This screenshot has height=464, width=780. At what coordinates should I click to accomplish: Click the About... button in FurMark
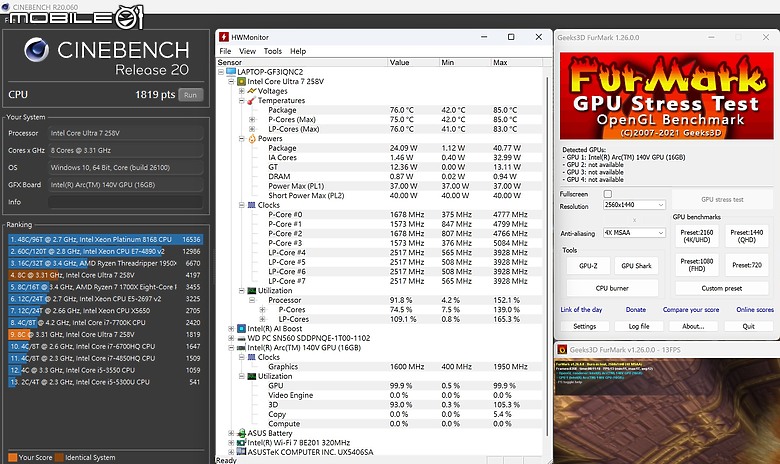coord(693,326)
